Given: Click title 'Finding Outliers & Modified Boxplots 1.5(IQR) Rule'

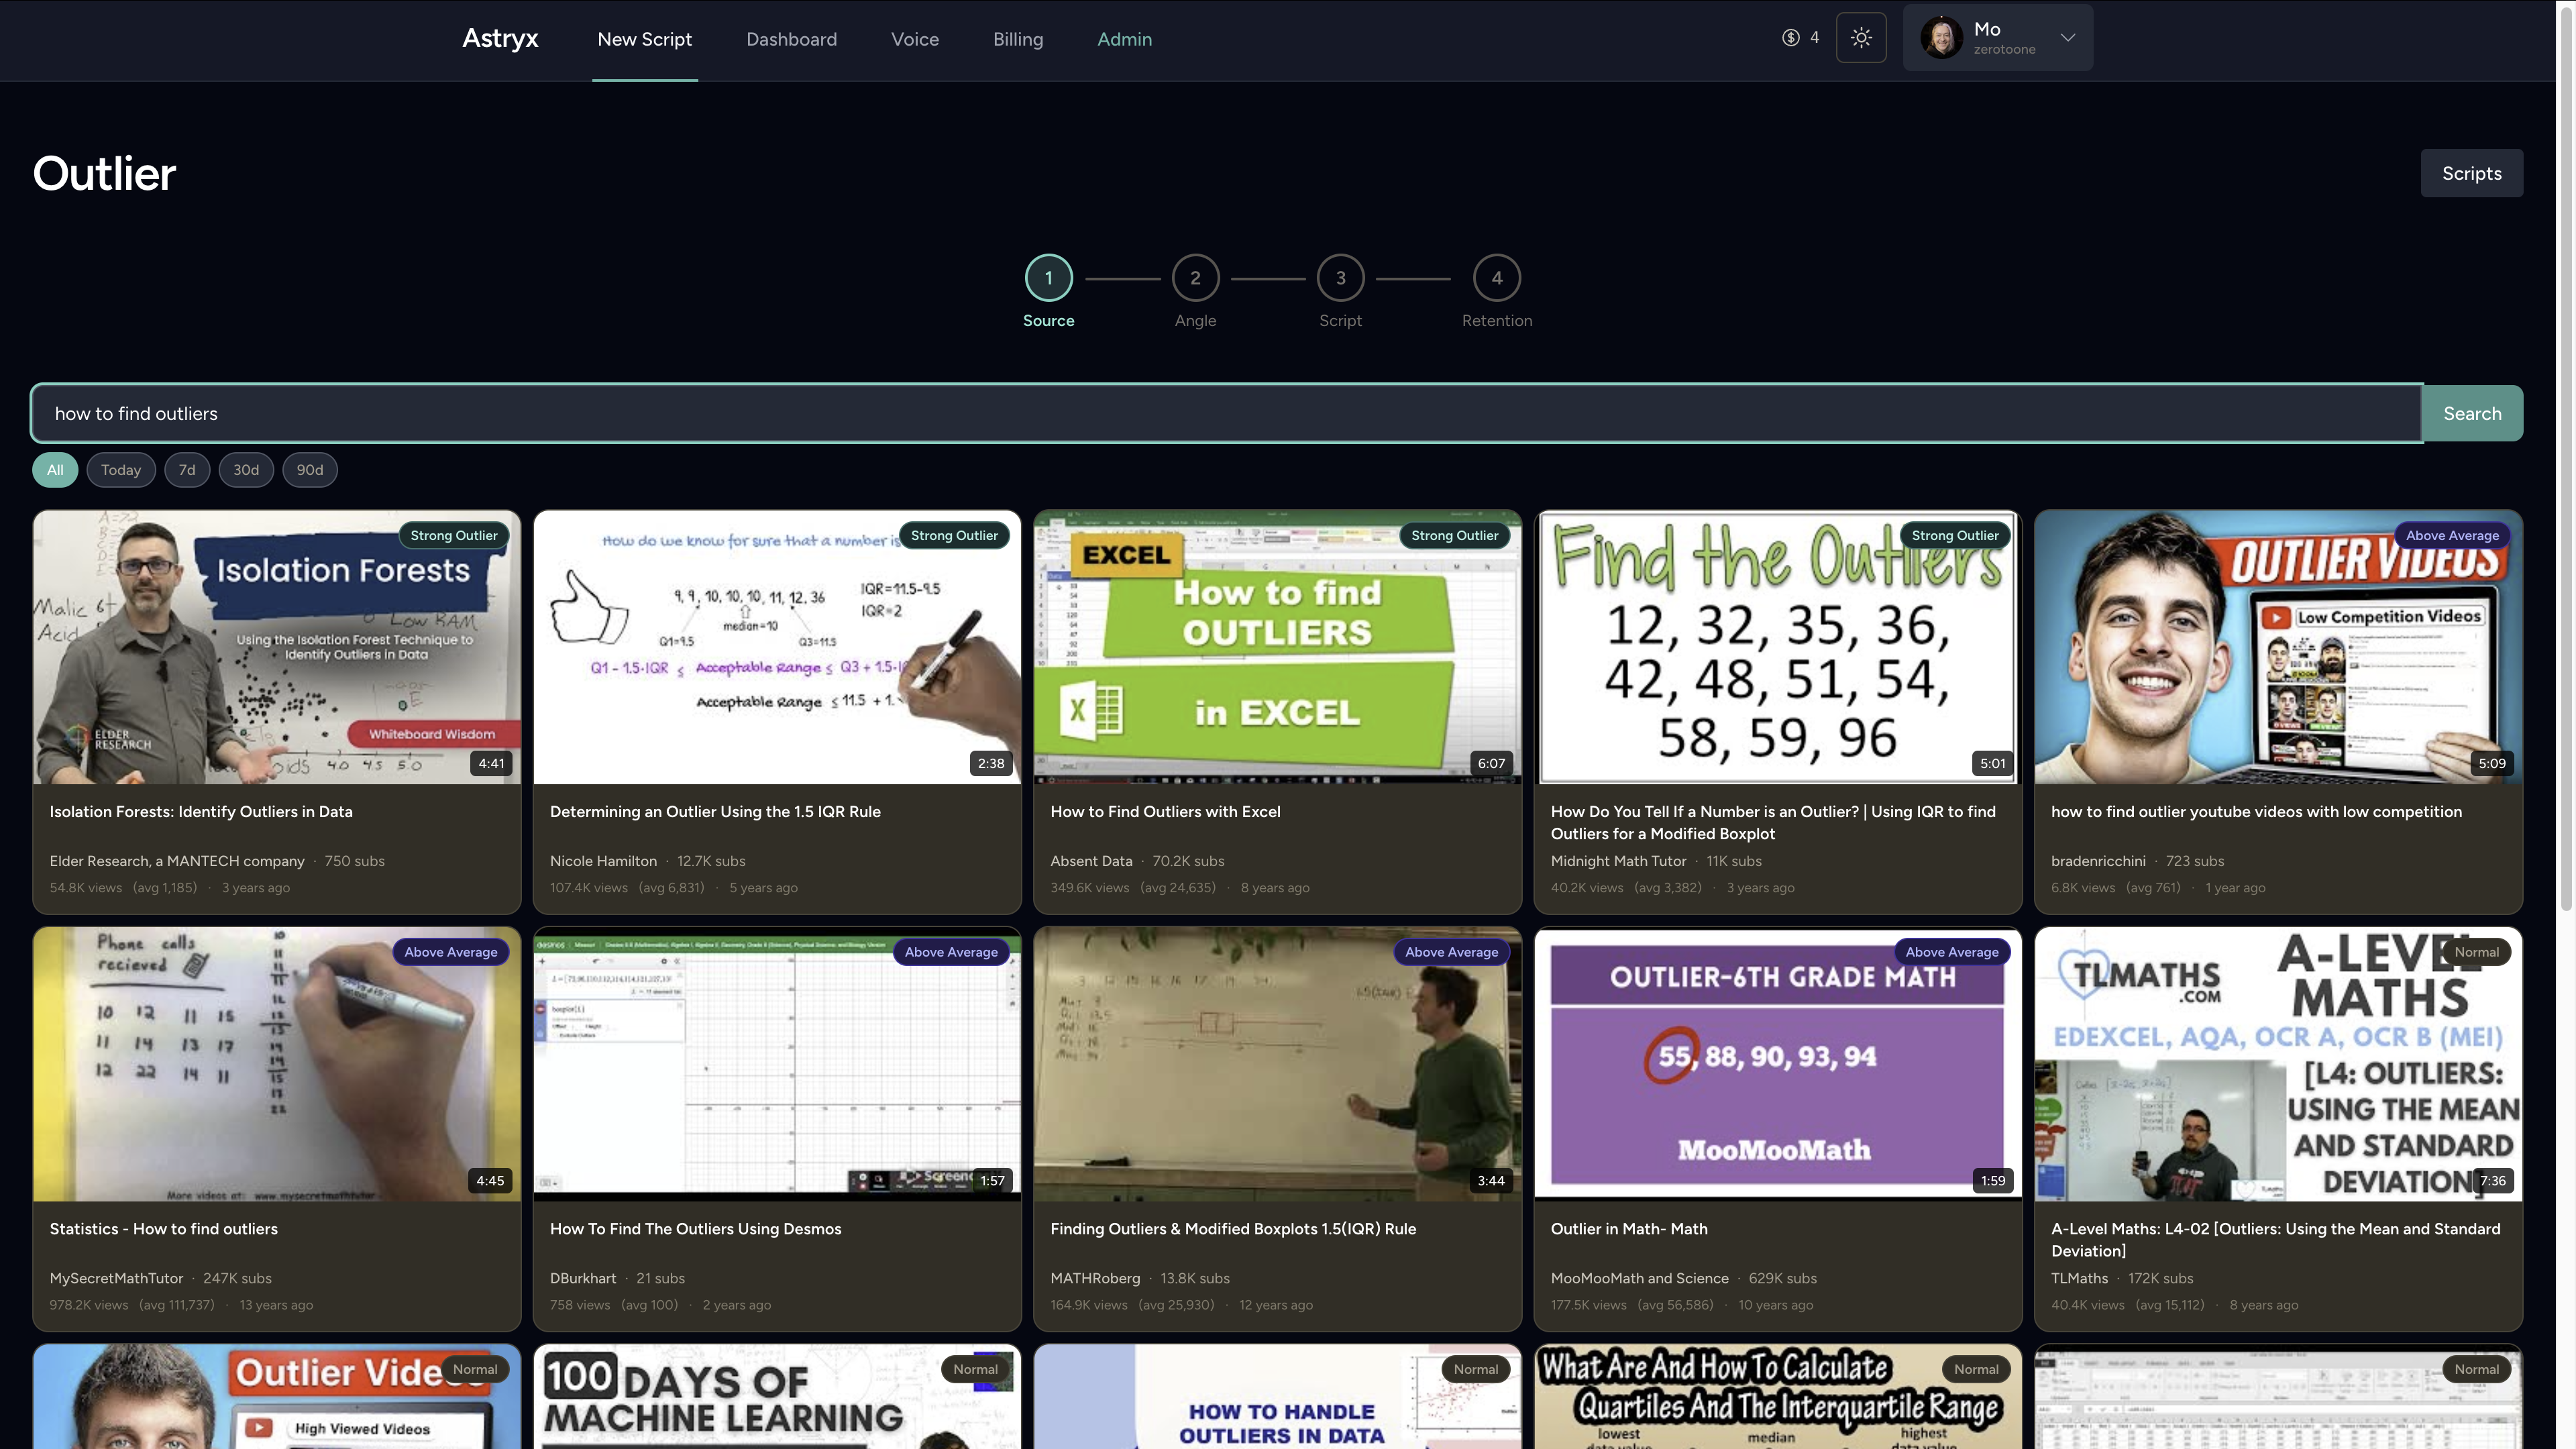Looking at the screenshot, I should 1233,1229.
